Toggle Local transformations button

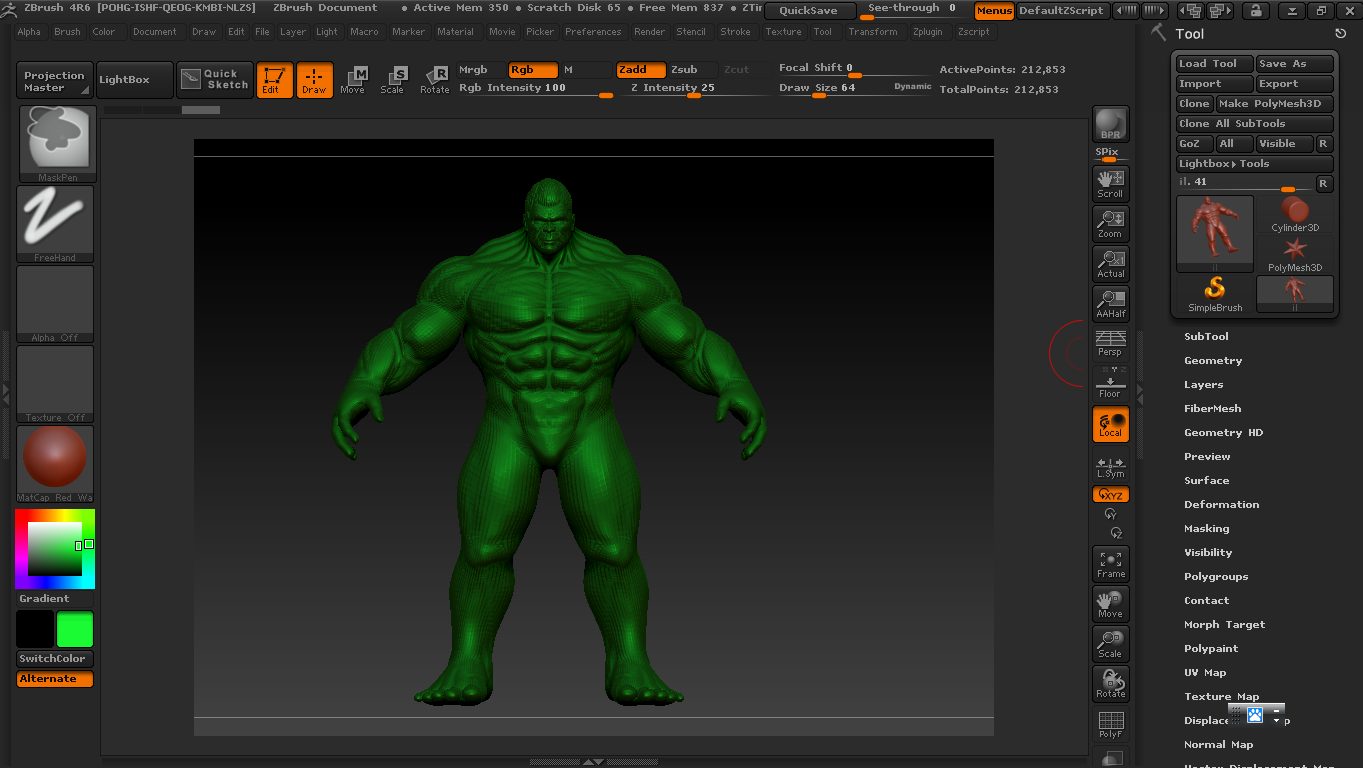(1111, 424)
